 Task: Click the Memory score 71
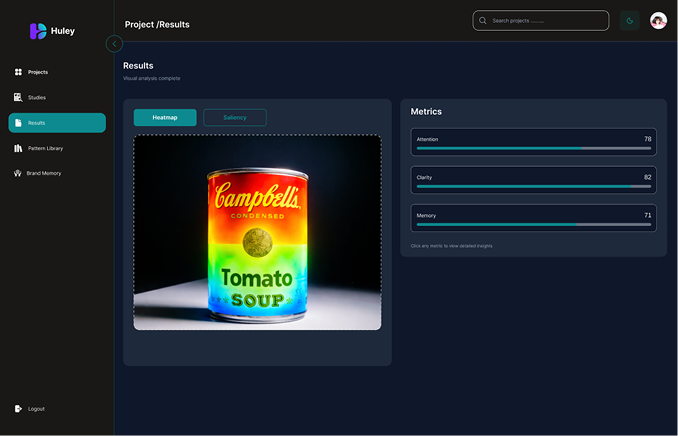(x=647, y=215)
